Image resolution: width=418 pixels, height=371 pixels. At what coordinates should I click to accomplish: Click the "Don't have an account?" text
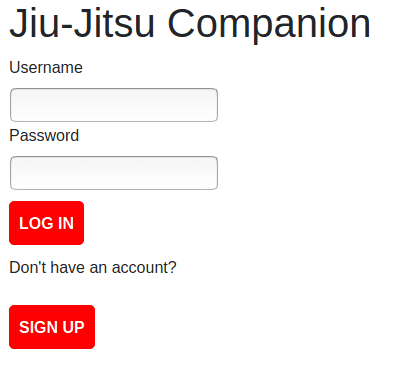(x=93, y=267)
